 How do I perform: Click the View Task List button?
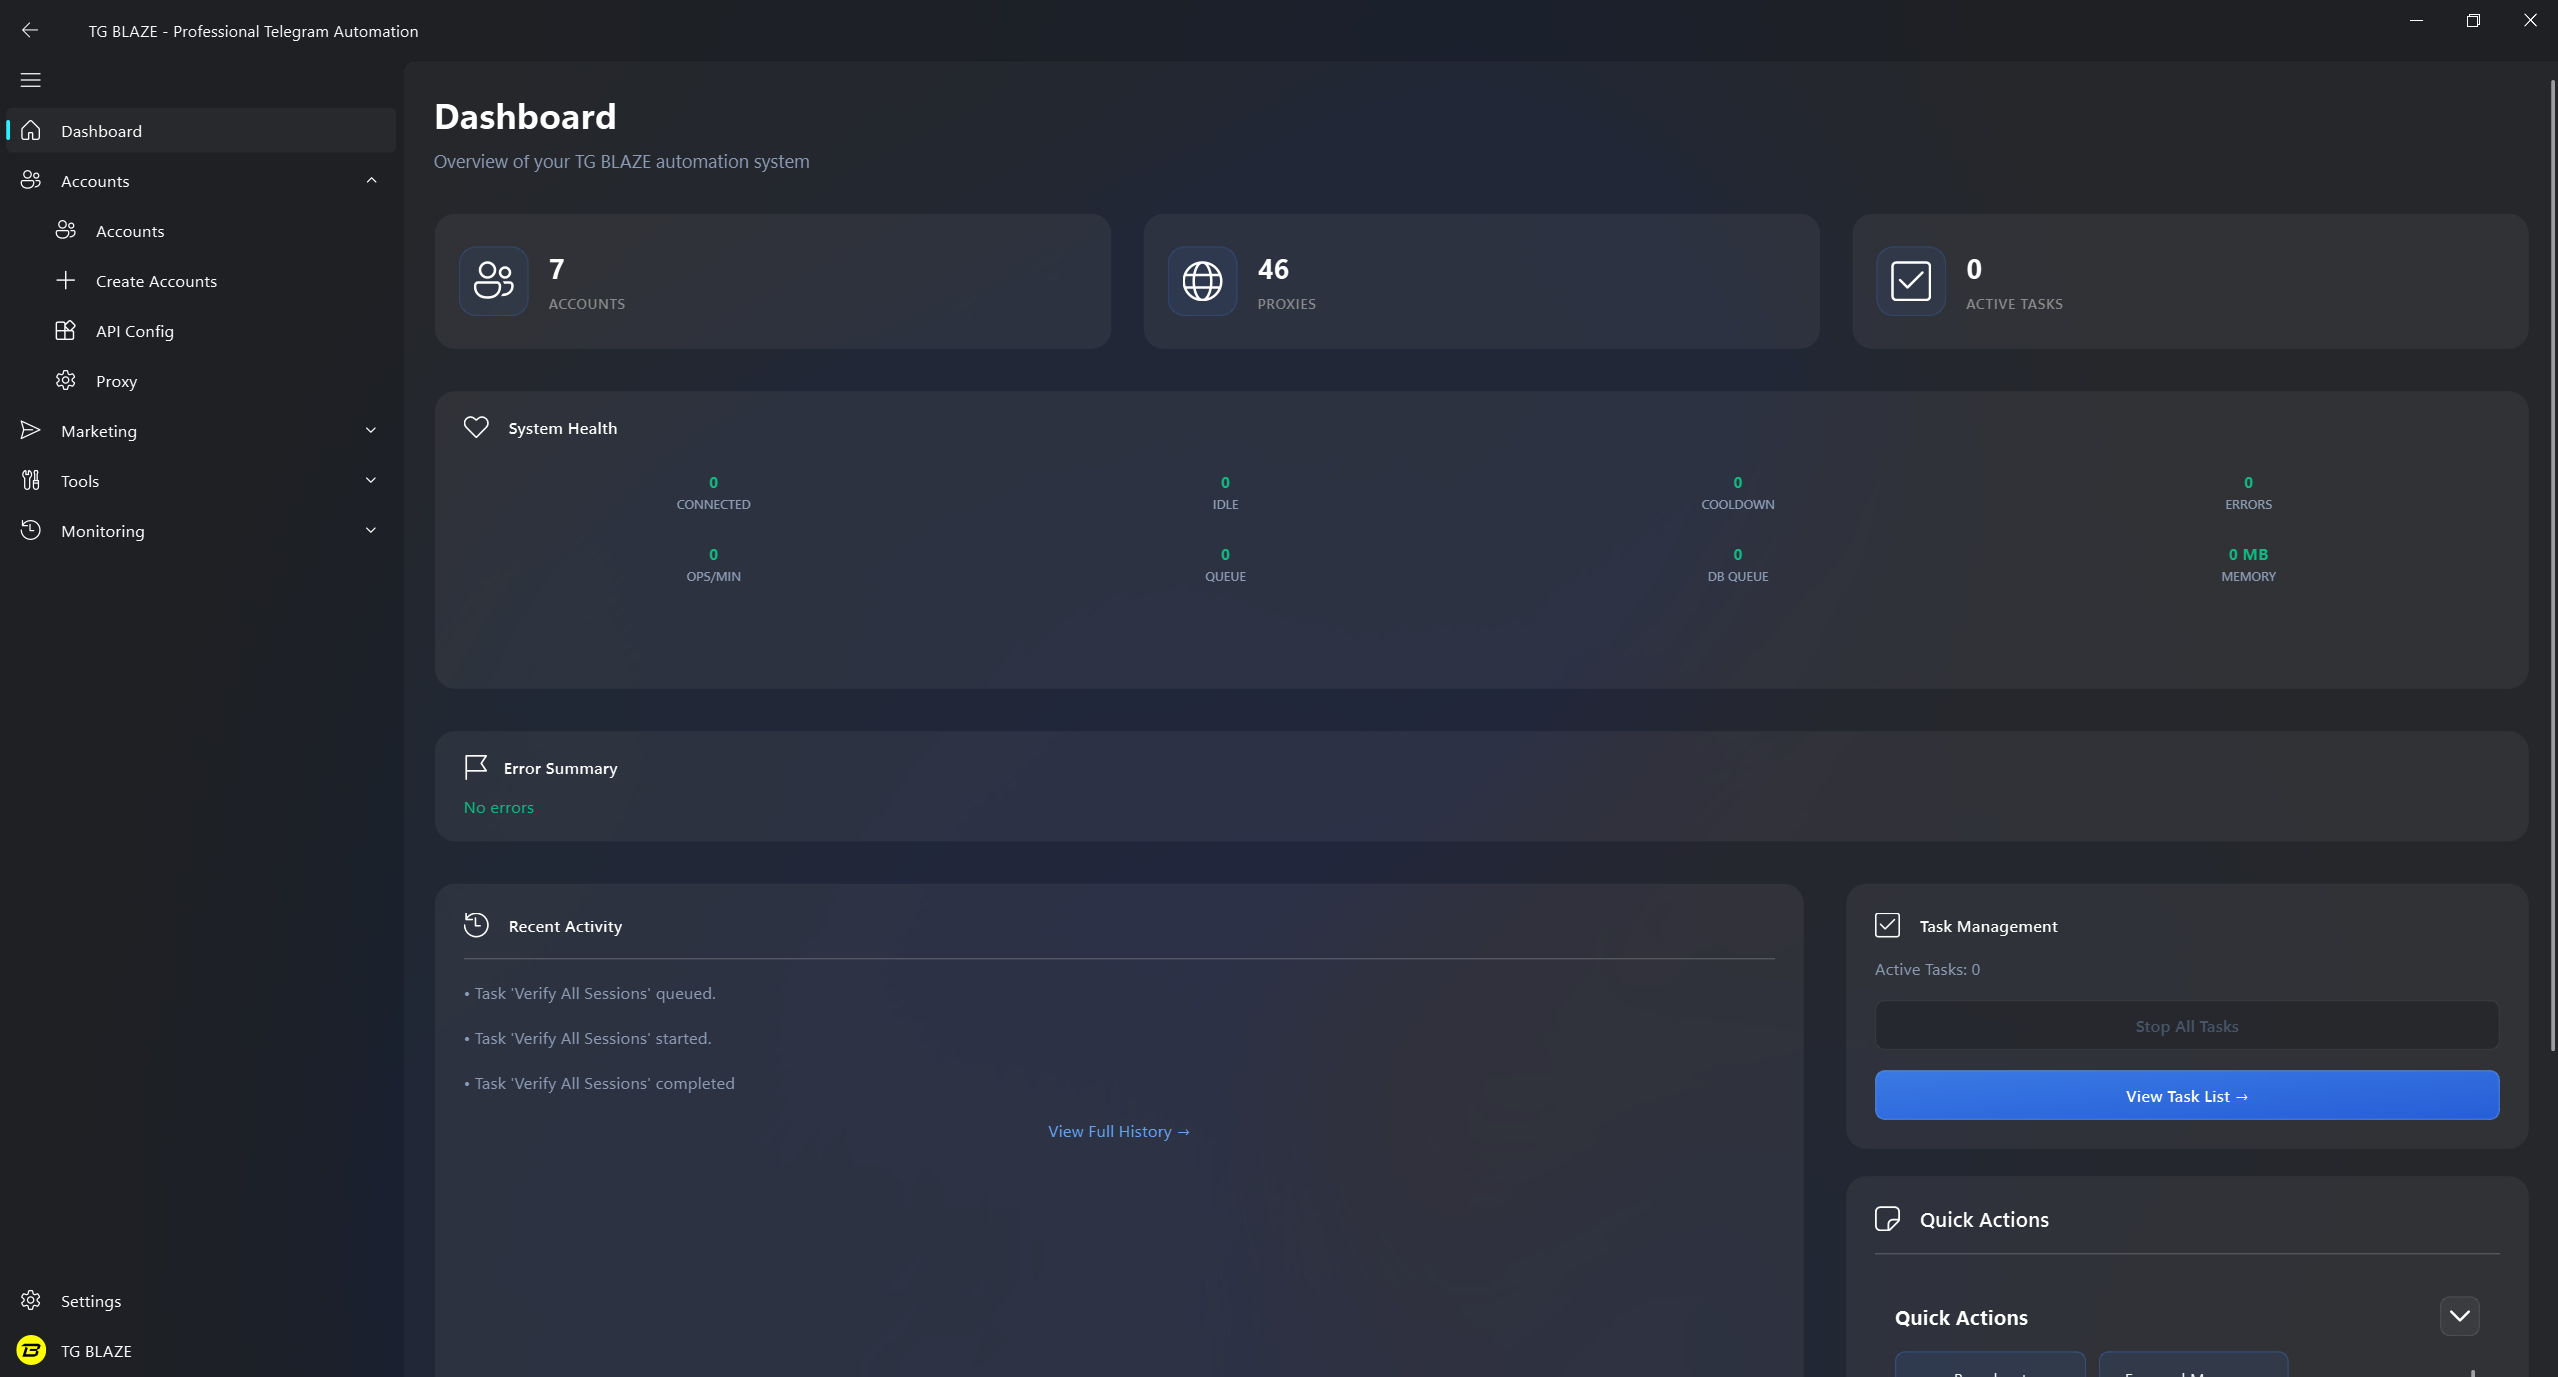pos(2187,1096)
